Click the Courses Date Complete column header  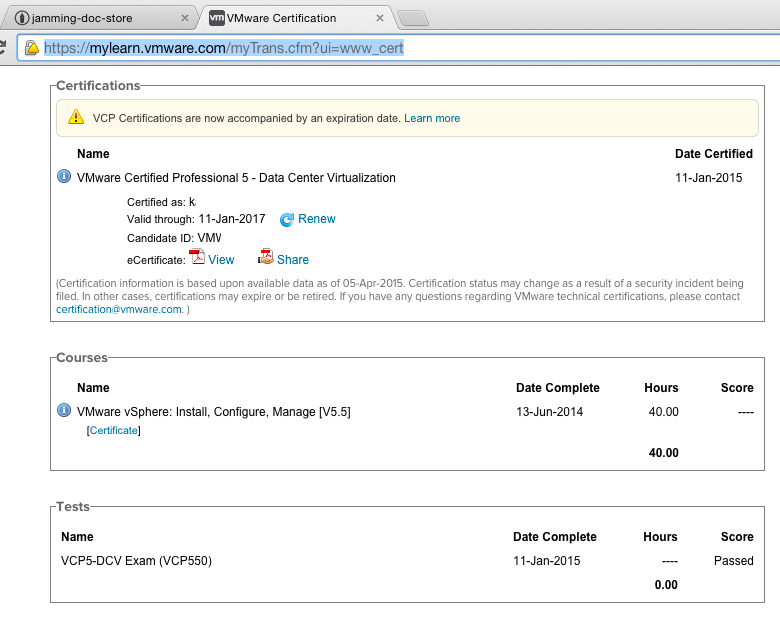click(558, 388)
